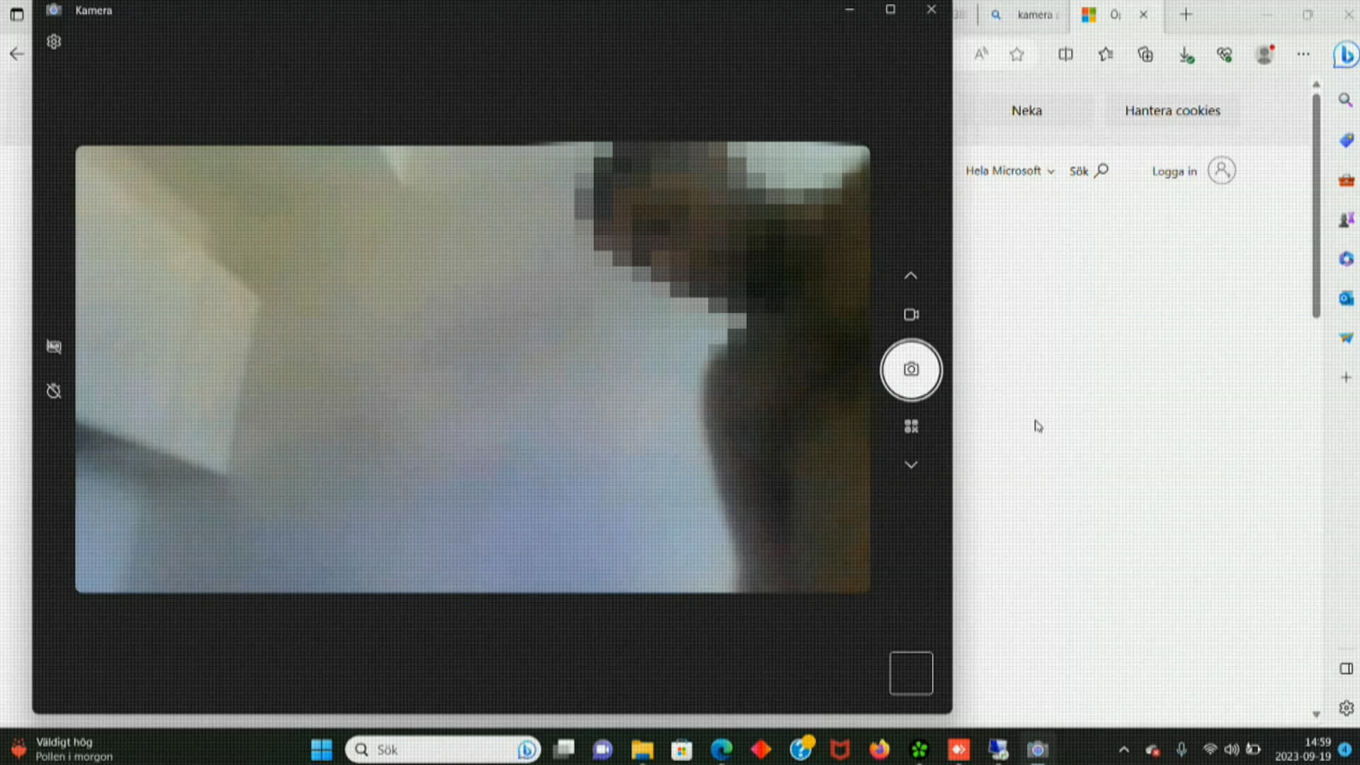Image resolution: width=1360 pixels, height=765 pixels.
Task: Click the Logga in link
Action: [x=1175, y=171]
